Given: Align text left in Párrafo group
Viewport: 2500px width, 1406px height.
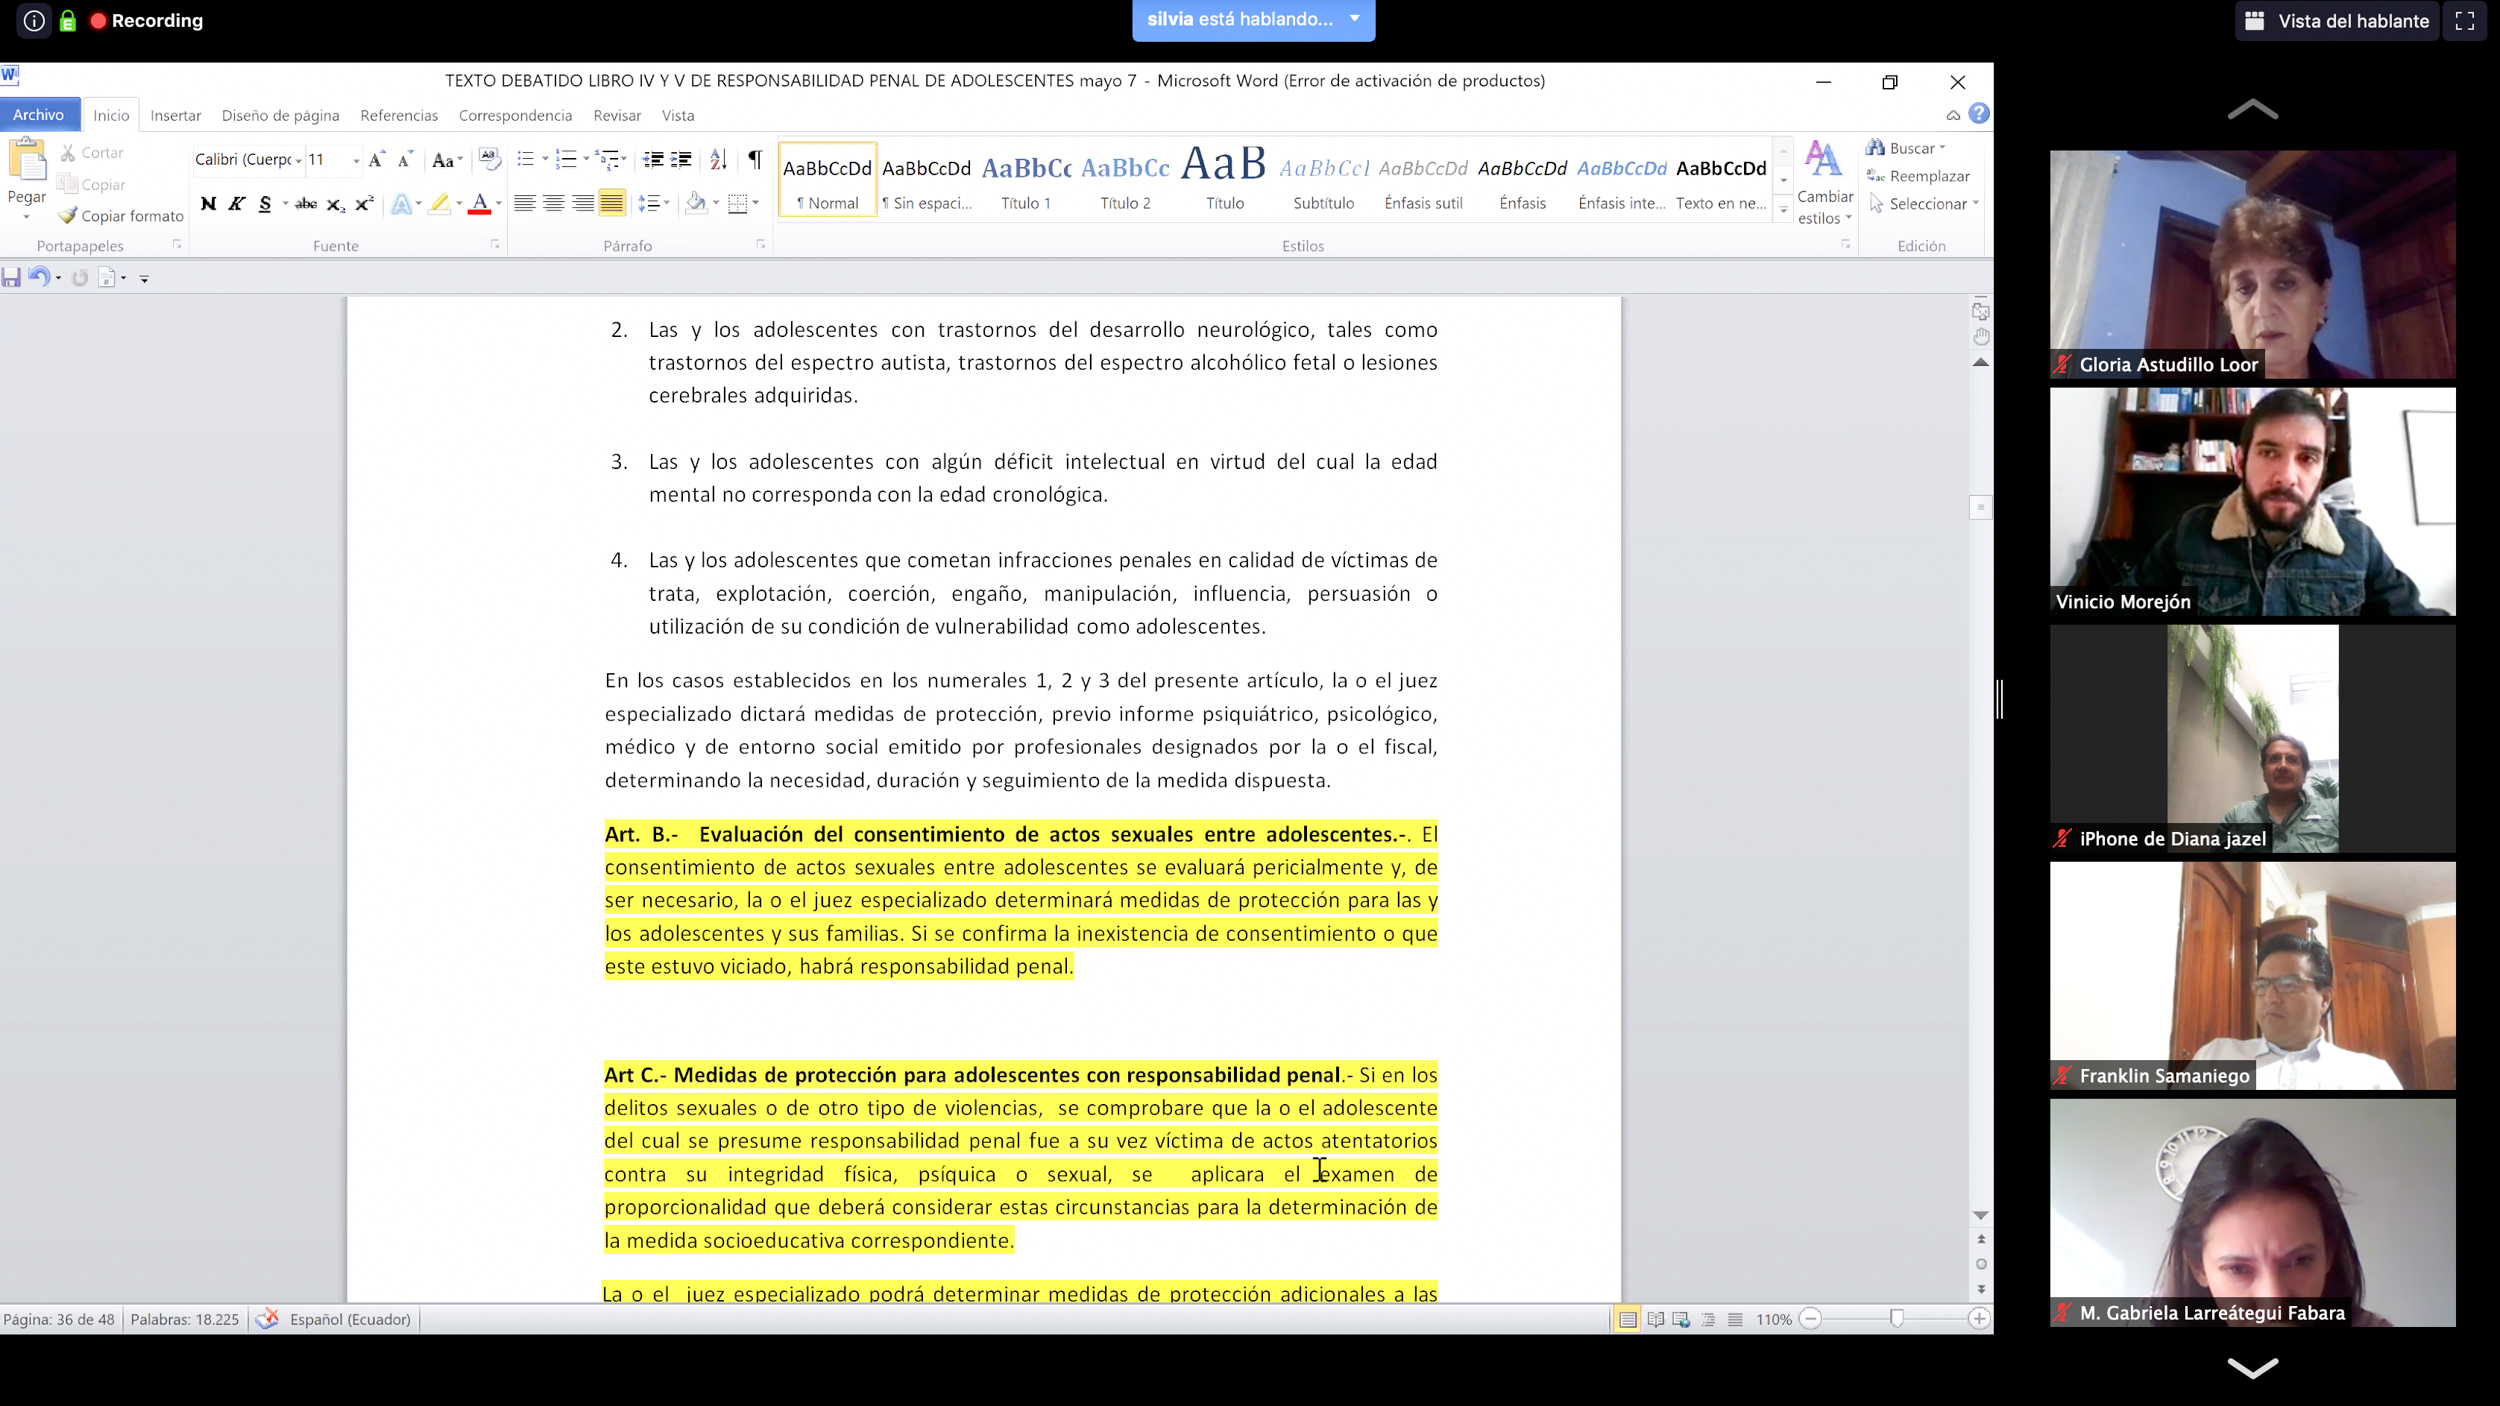Looking at the screenshot, I should (x=524, y=204).
